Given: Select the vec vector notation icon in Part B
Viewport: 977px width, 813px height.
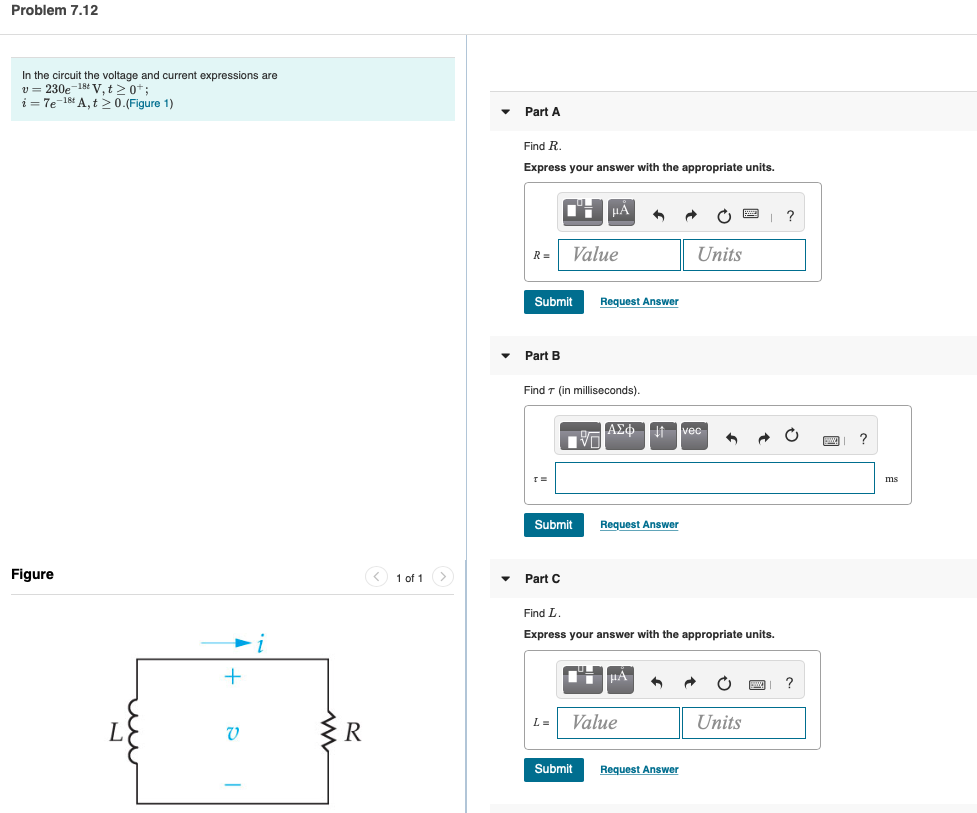Looking at the screenshot, I should pos(693,435).
